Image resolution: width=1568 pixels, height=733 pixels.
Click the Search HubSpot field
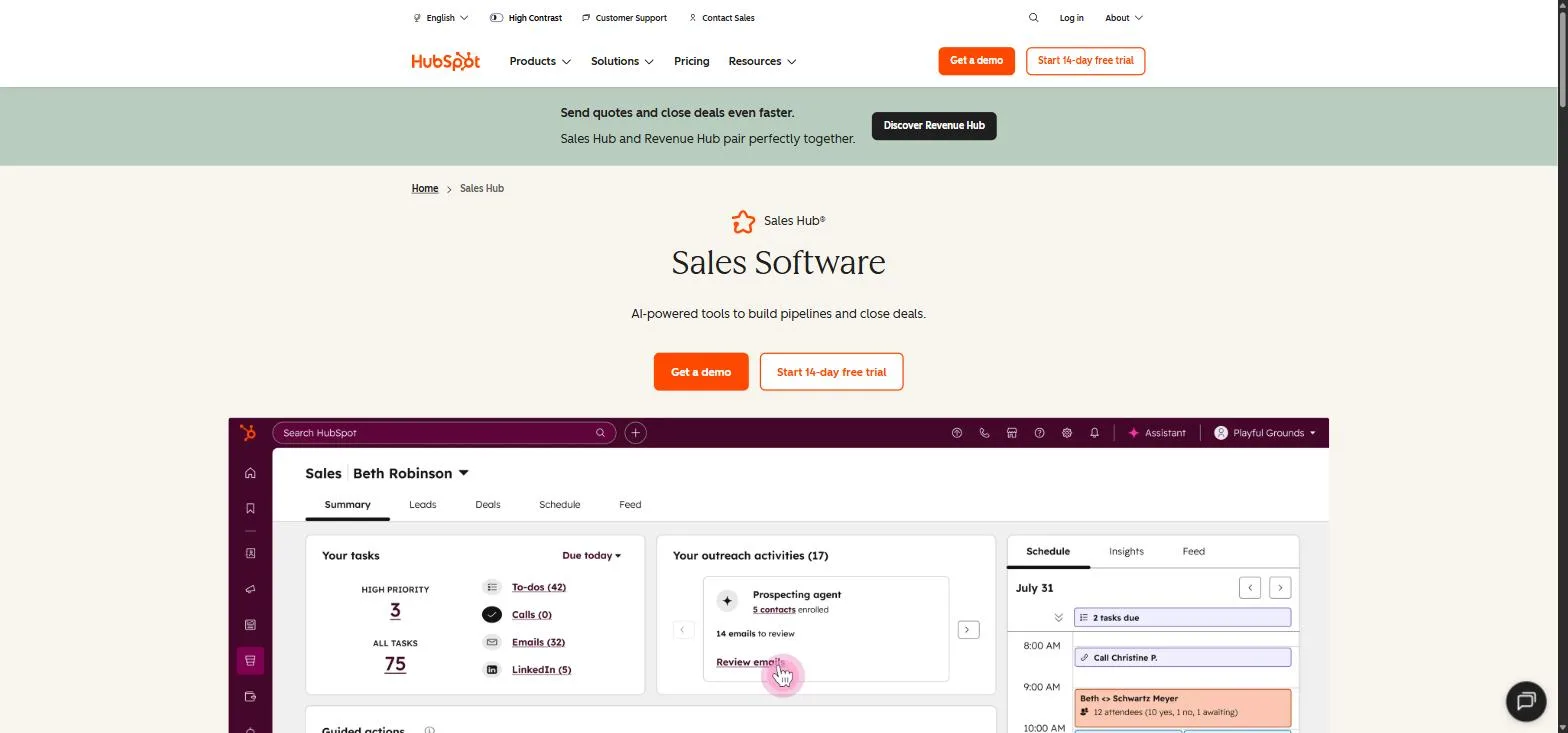pos(444,433)
